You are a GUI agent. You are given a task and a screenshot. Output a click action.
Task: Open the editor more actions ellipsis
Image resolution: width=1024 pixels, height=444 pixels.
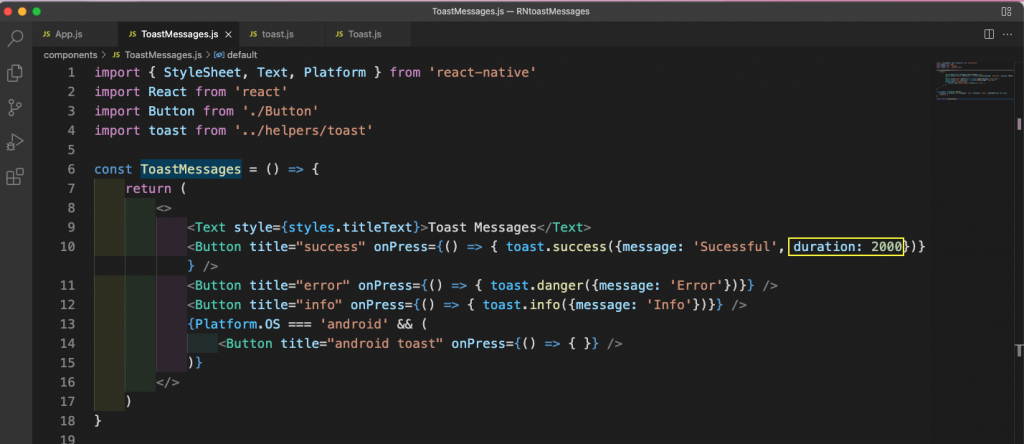point(1007,34)
